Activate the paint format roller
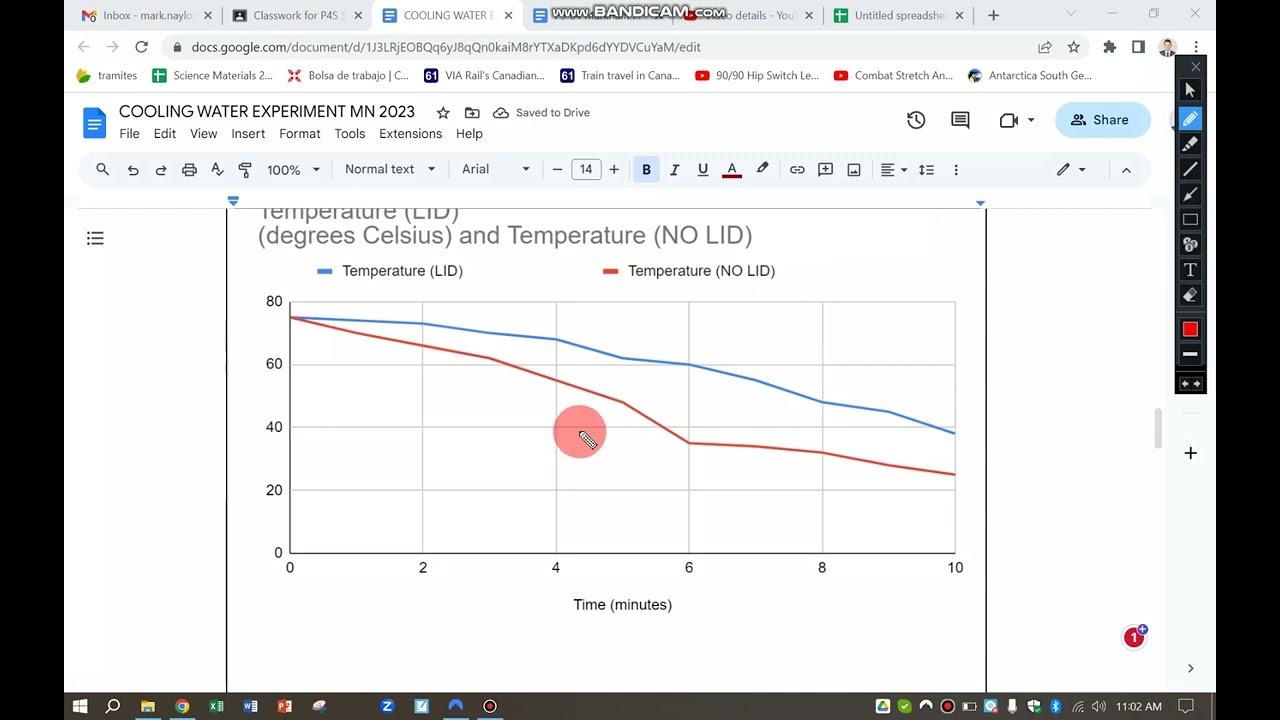Viewport: 1280px width, 720px height. tap(245, 170)
